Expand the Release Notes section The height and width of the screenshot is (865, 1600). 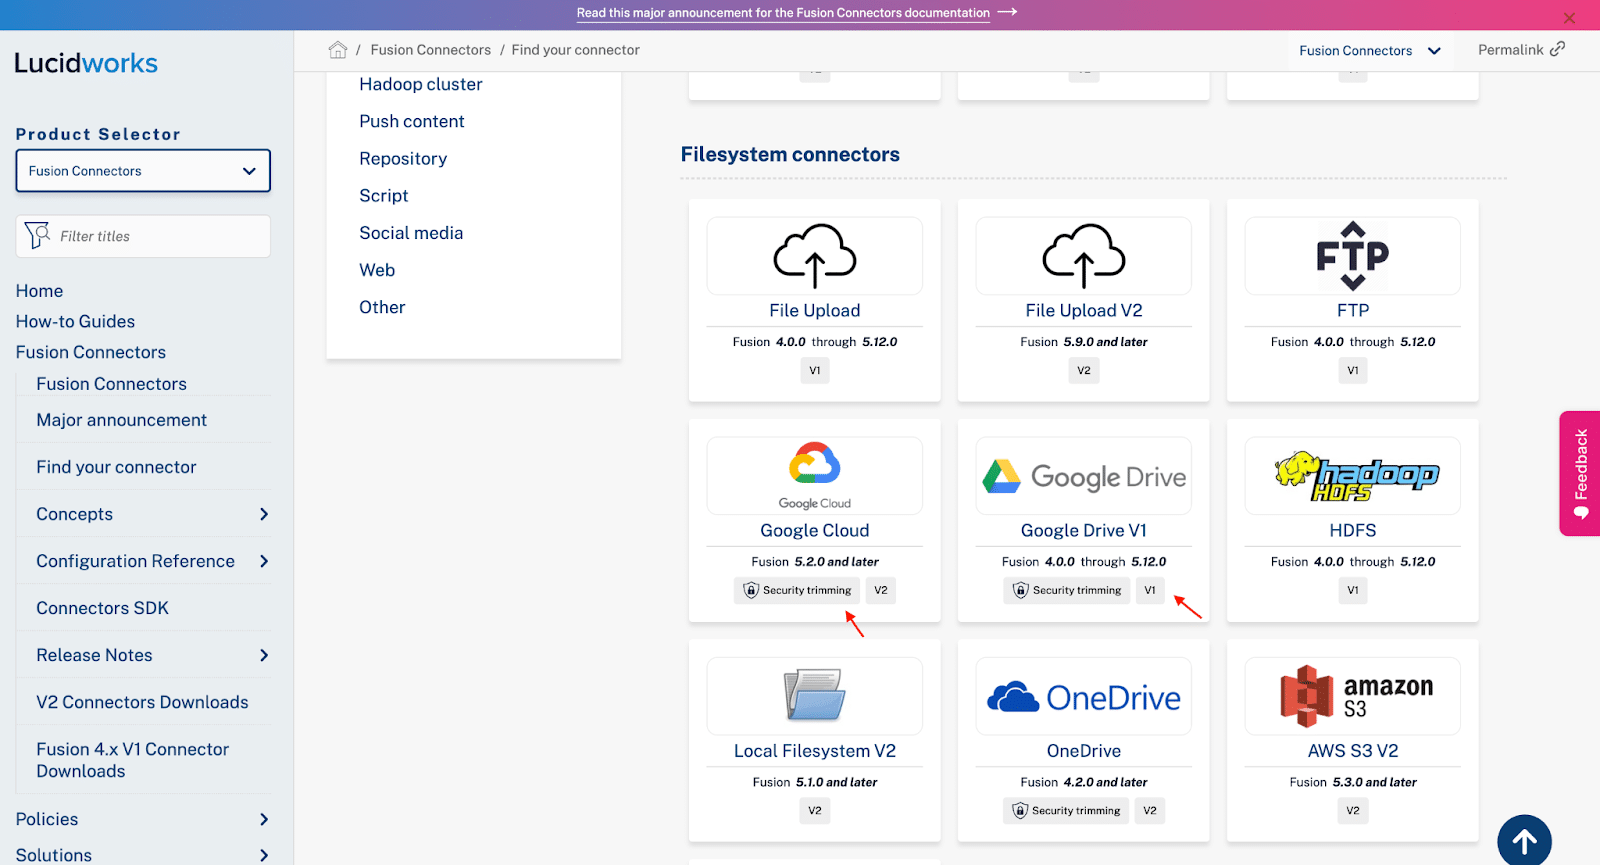264,655
